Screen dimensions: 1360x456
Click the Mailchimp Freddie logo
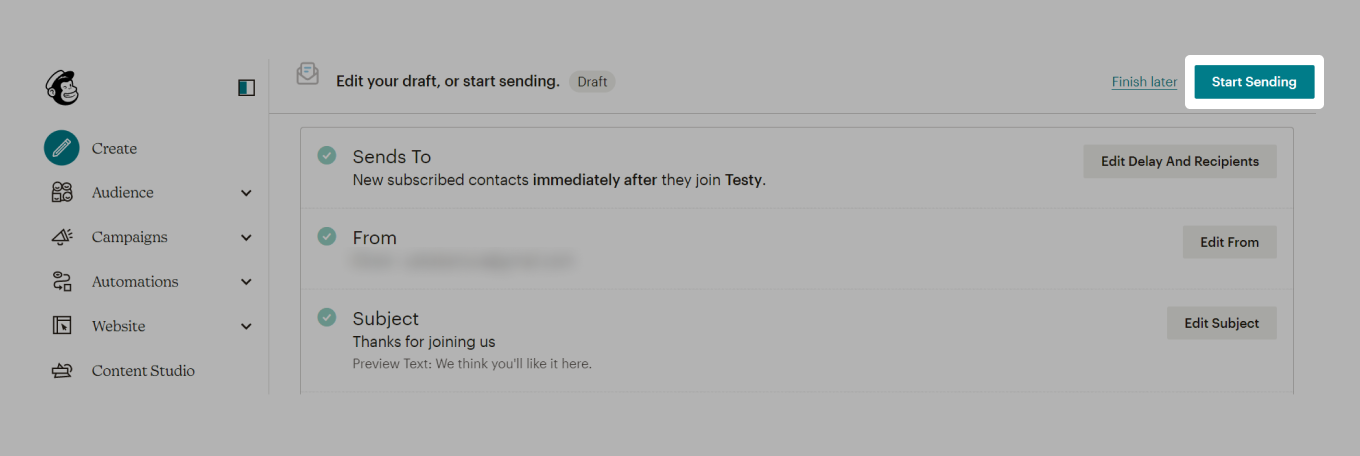62,87
